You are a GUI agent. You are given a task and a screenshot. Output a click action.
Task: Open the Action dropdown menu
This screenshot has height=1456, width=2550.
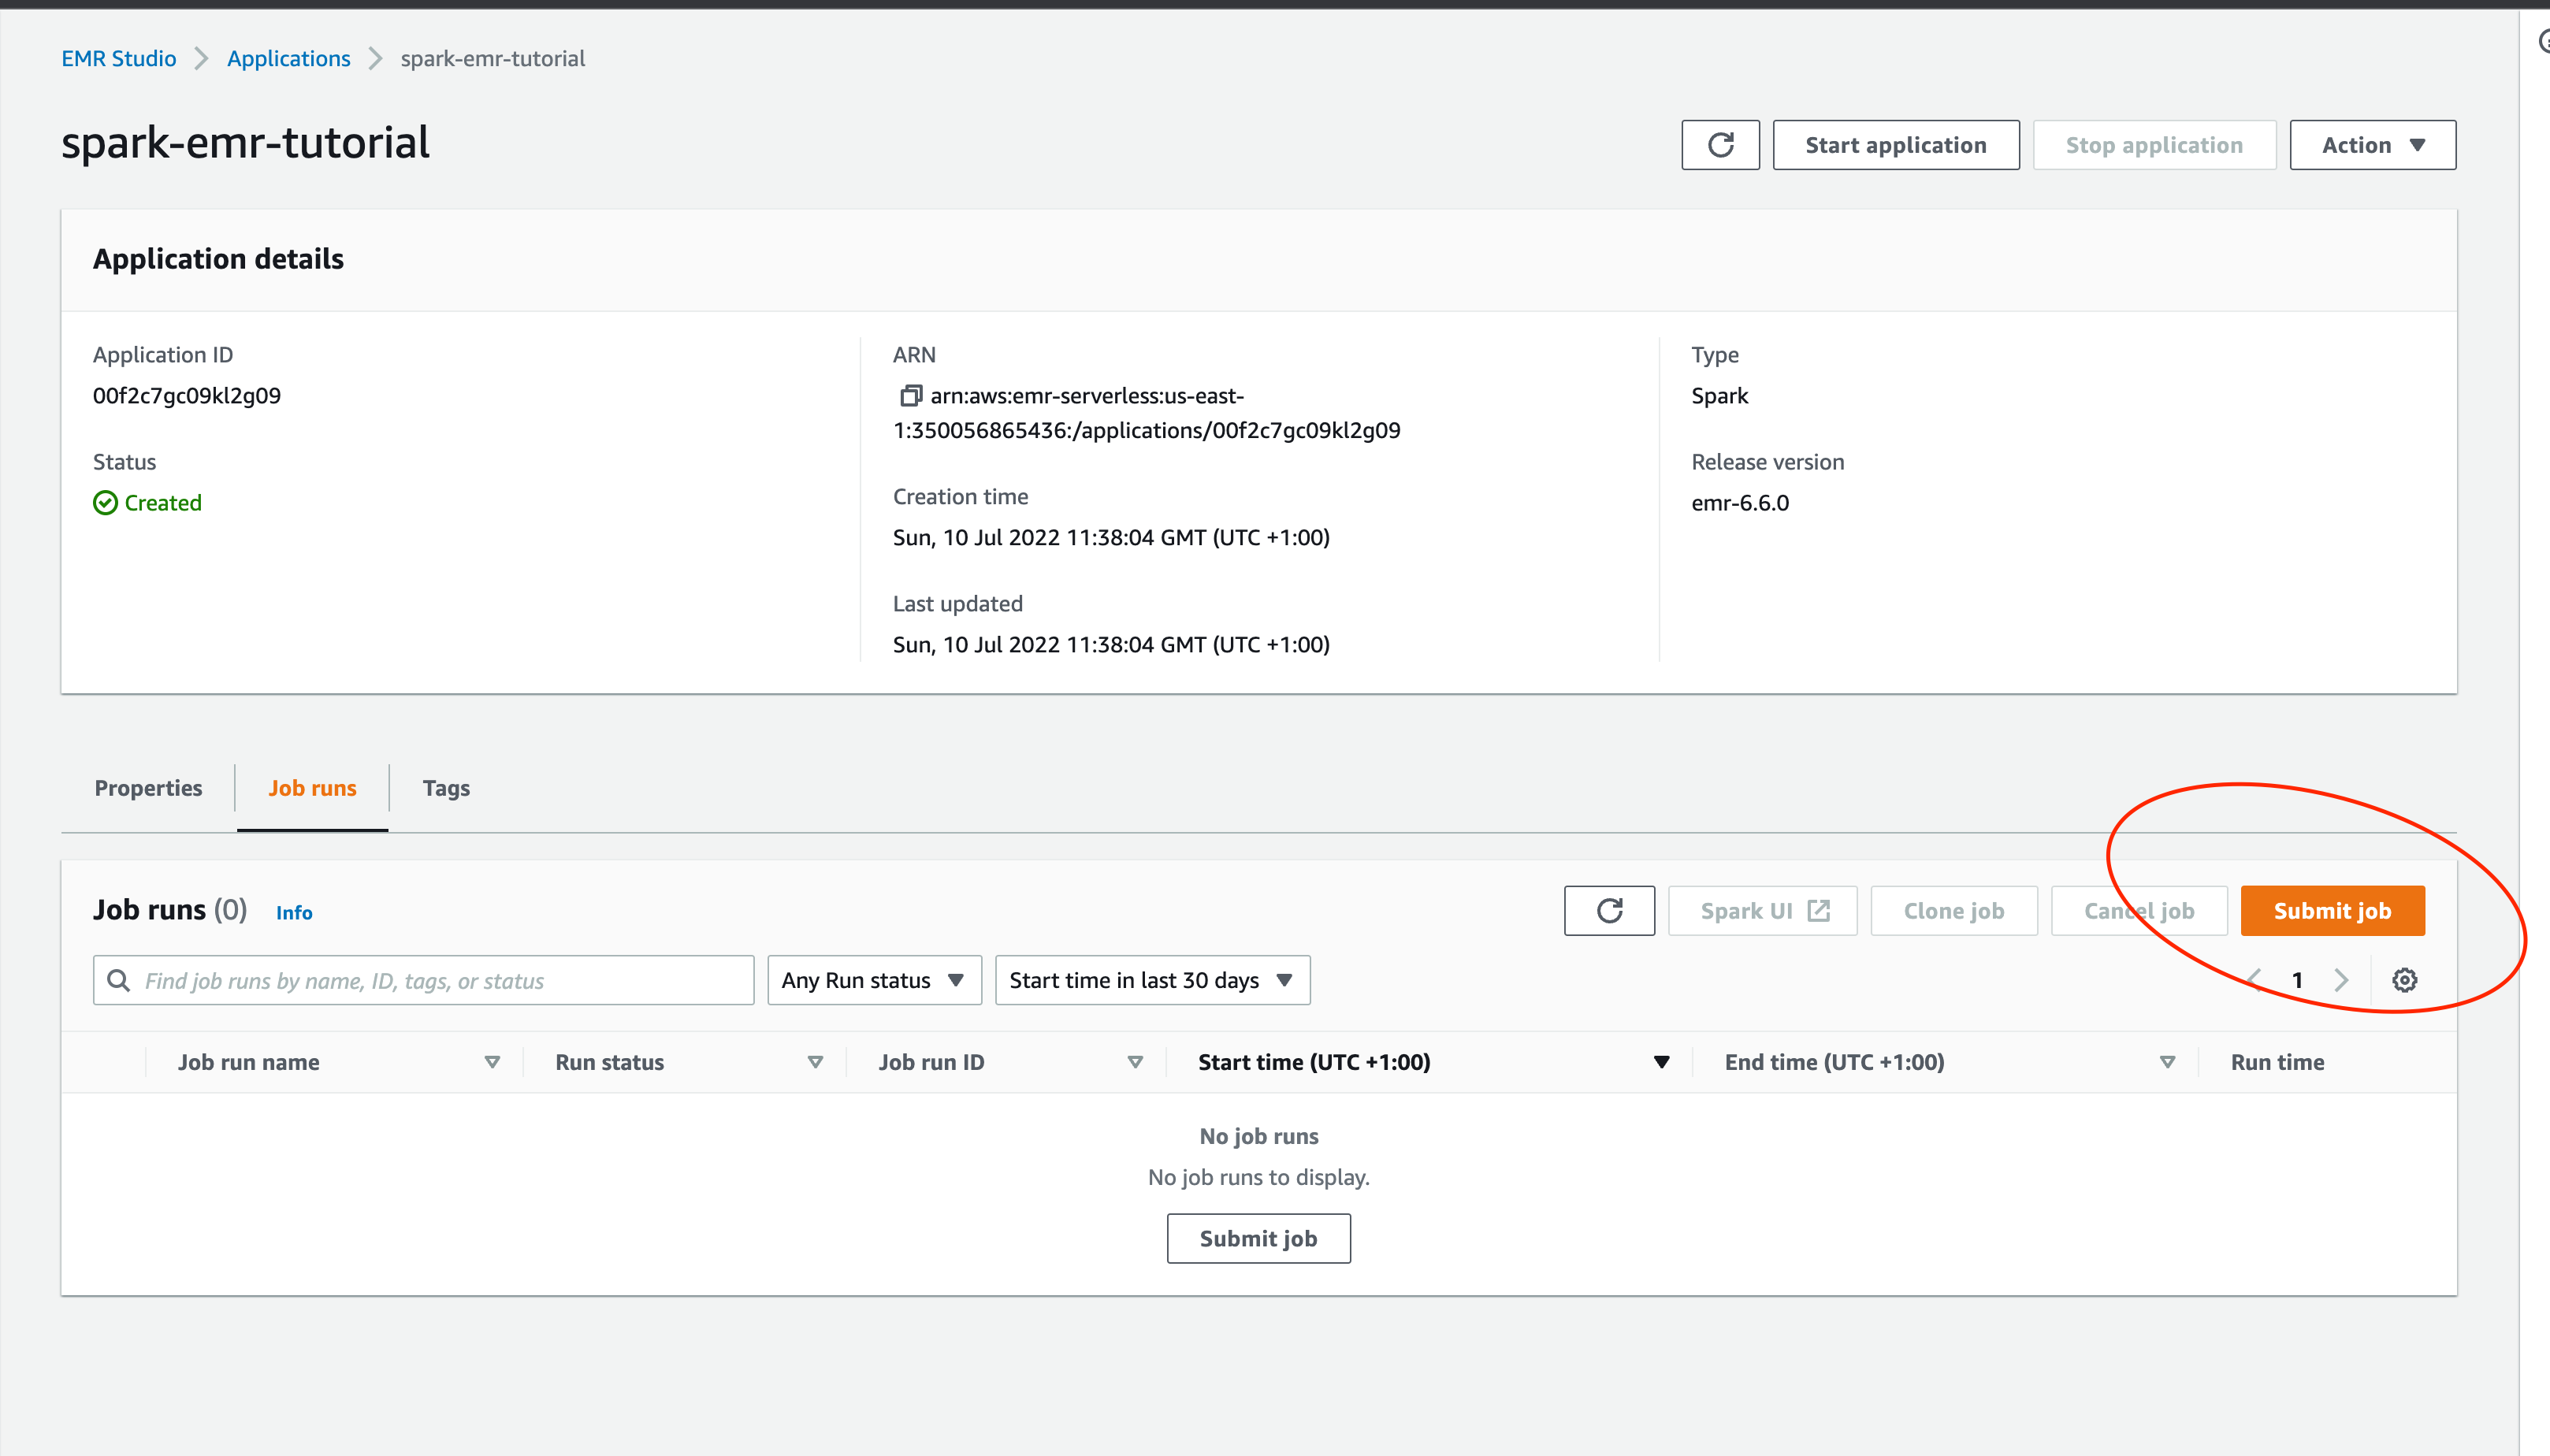pyautogui.click(x=2372, y=145)
